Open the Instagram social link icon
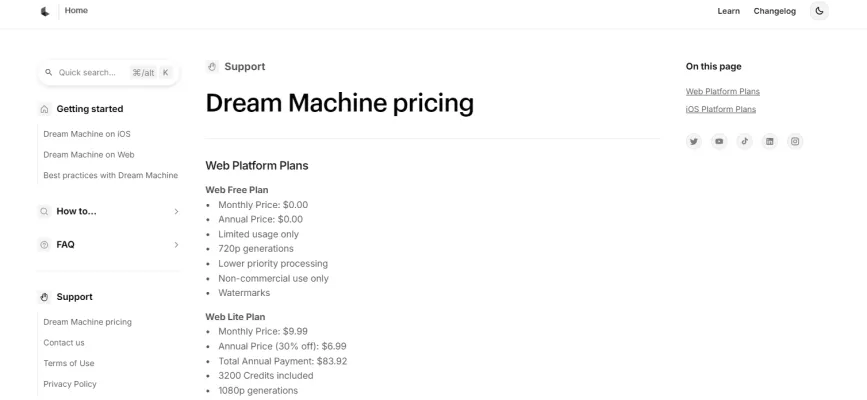The image size is (867, 400). click(796, 141)
